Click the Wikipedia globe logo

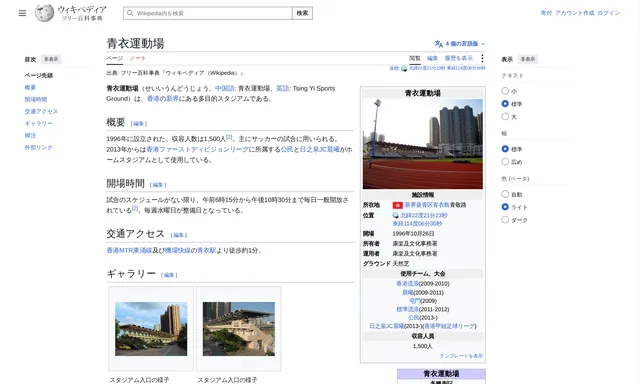coord(44,13)
